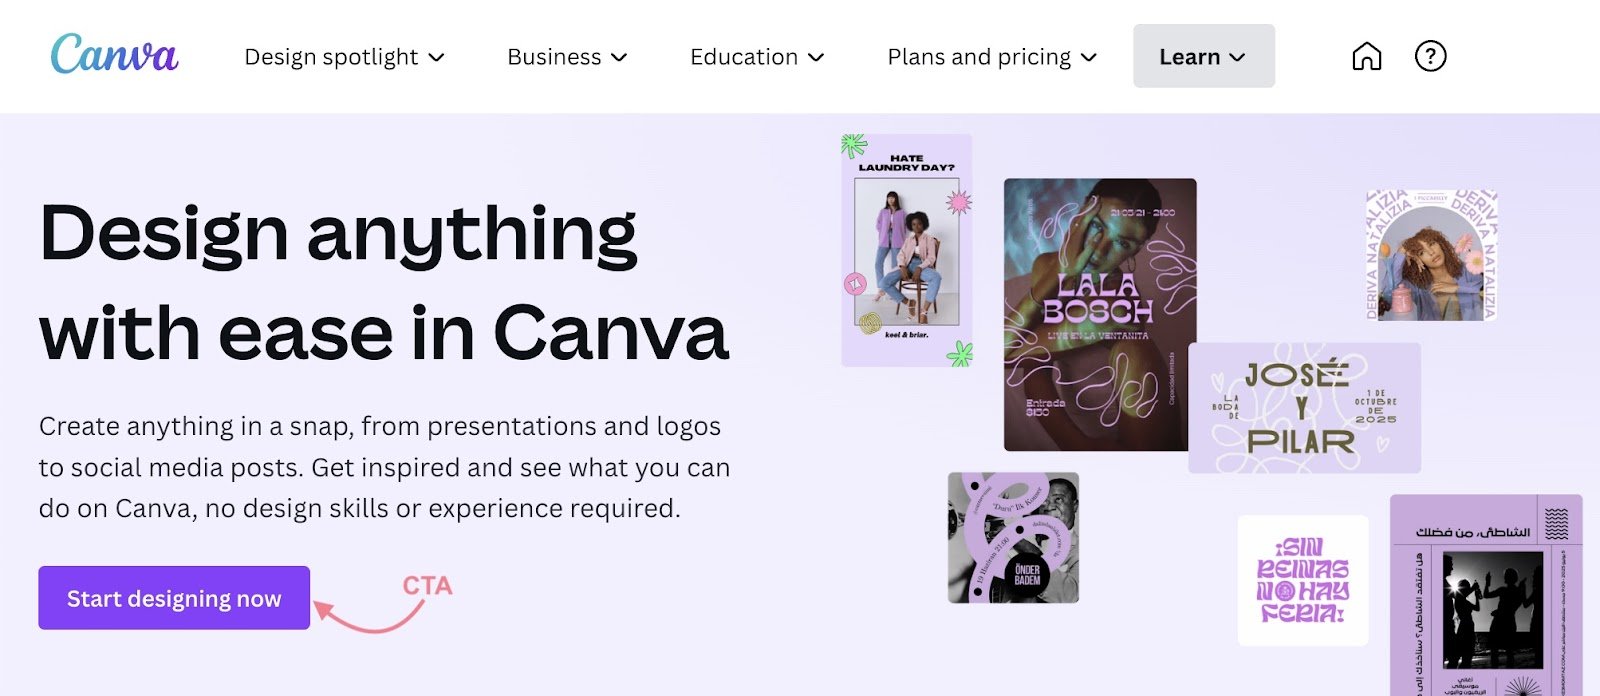This screenshot has height=696, width=1600.
Task: Open the help question mark icon
Action: 1430,56
